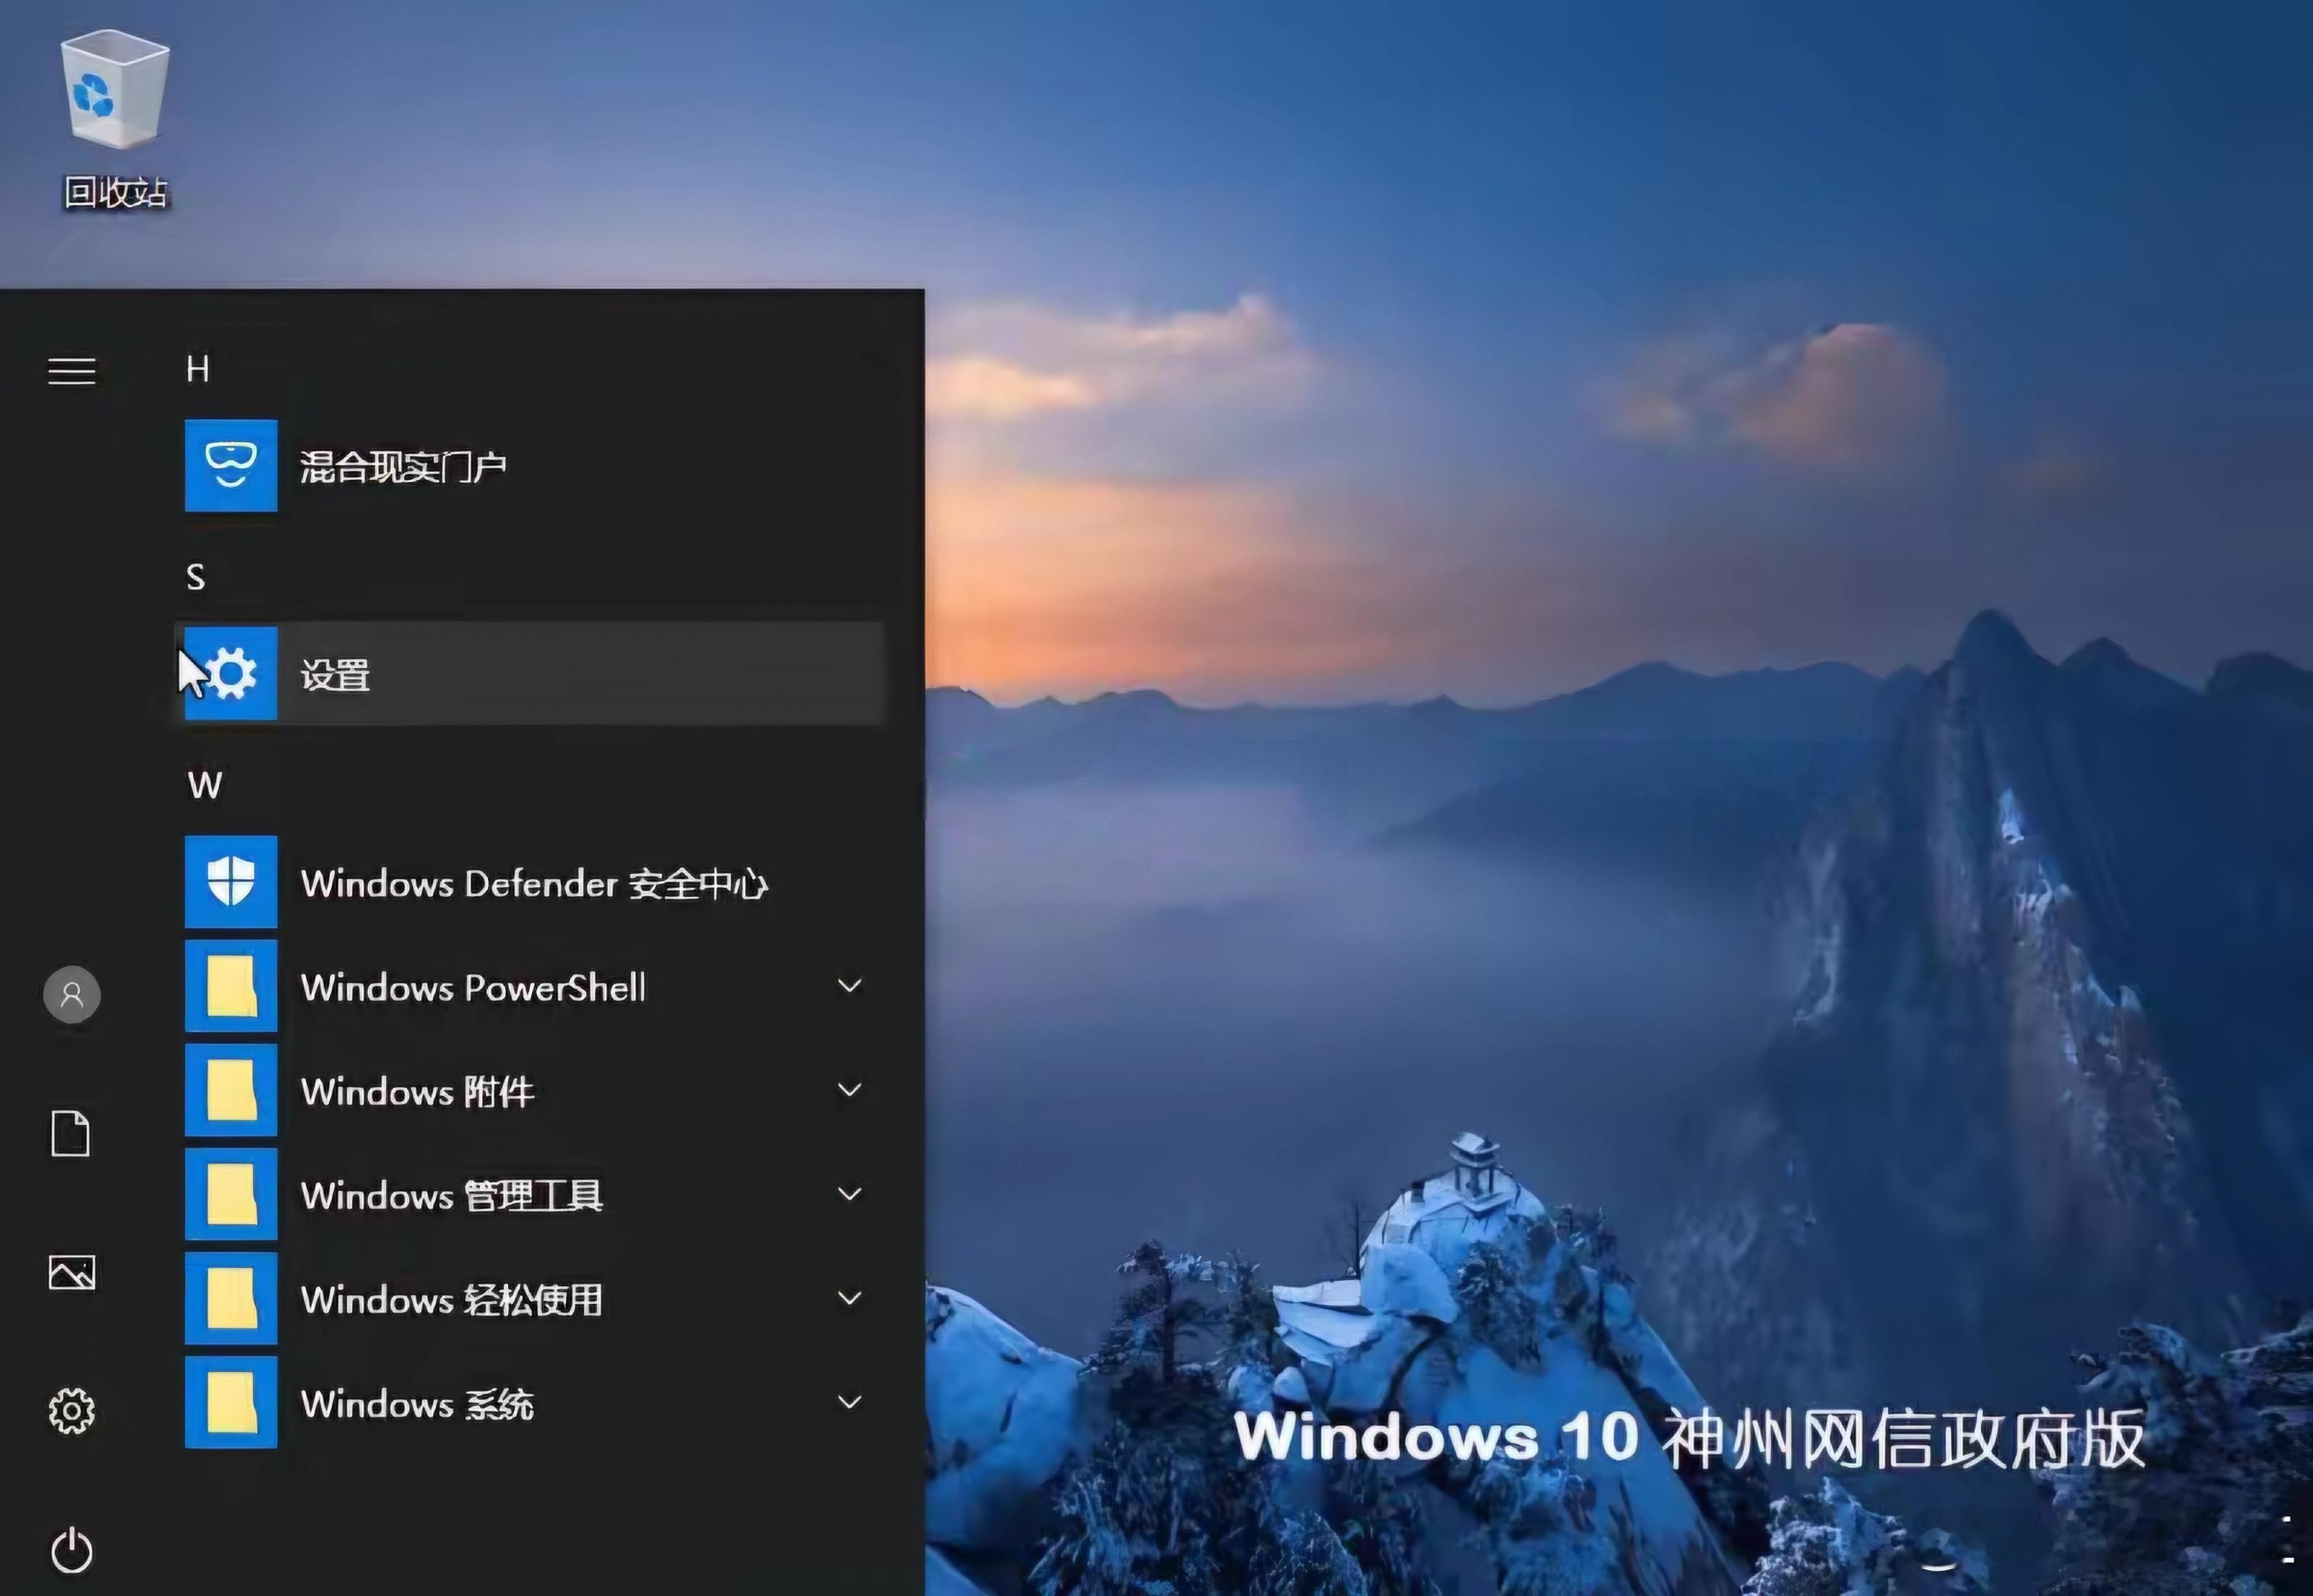Click the Windows 系统 folder icon
The height and width of the screenshot is (1596, 2313).
[x=231, y=1402]
